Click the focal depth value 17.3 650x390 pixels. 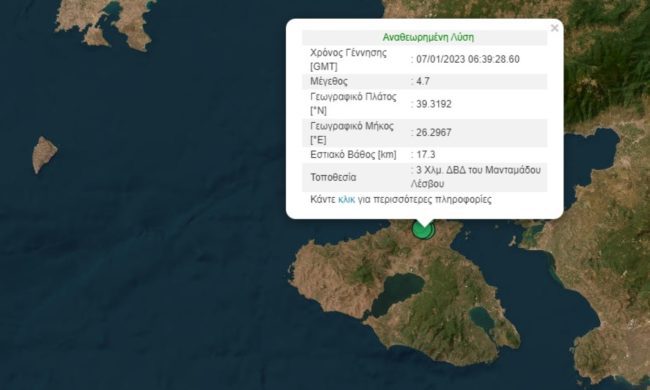point(425,155)
